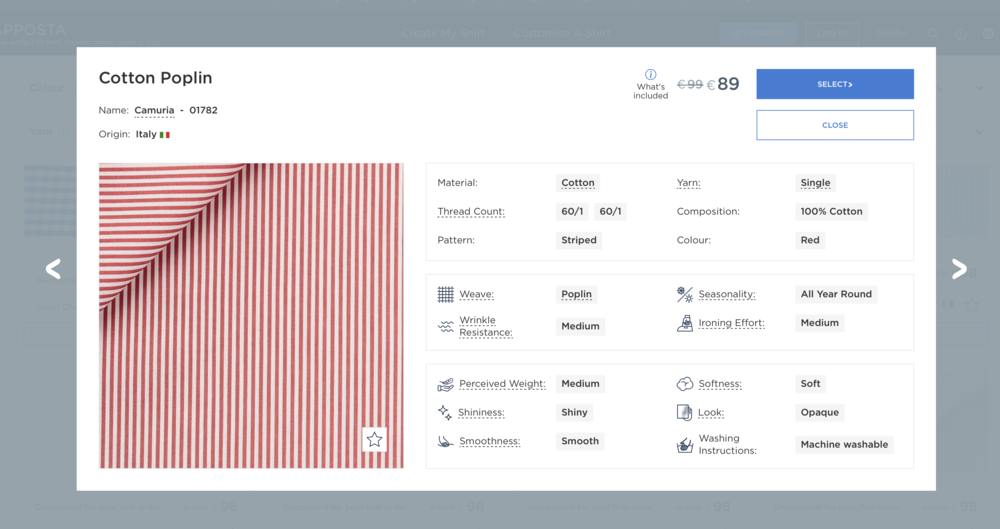Click the Striped pattern value

click(579, 240)
